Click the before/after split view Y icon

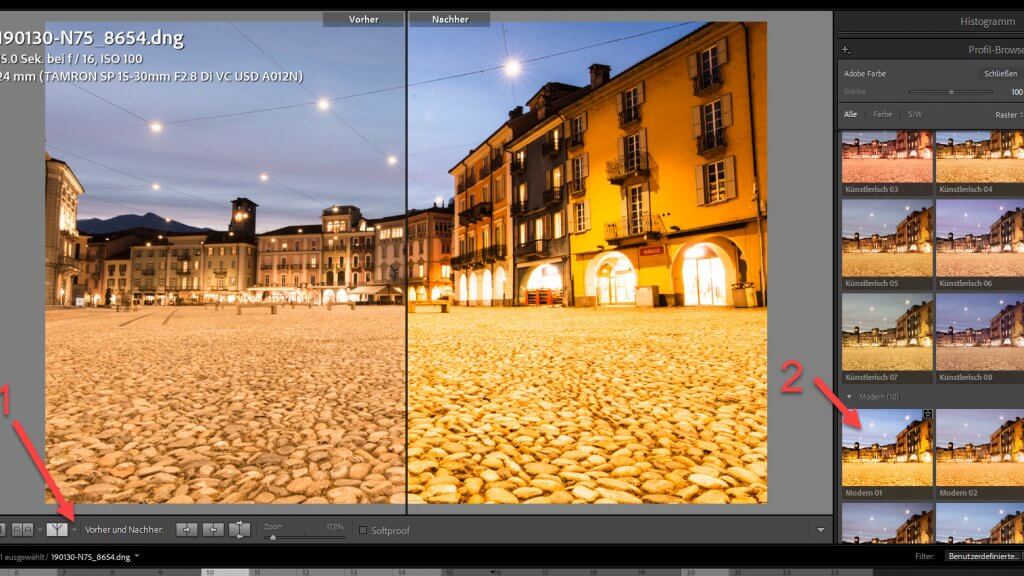click(56, 529)
